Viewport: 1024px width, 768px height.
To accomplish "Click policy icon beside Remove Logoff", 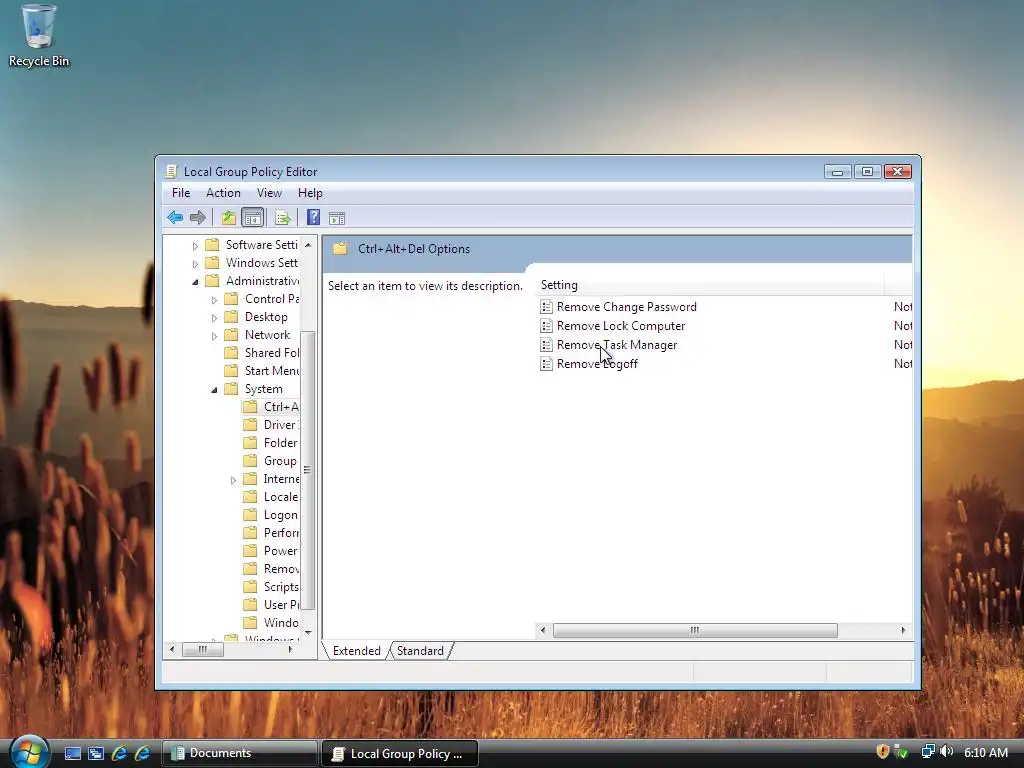I will 547,364.
